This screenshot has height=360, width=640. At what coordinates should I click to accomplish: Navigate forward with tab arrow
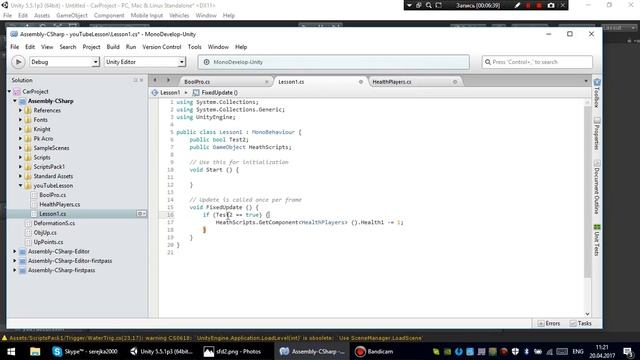(x=168, y=80)
